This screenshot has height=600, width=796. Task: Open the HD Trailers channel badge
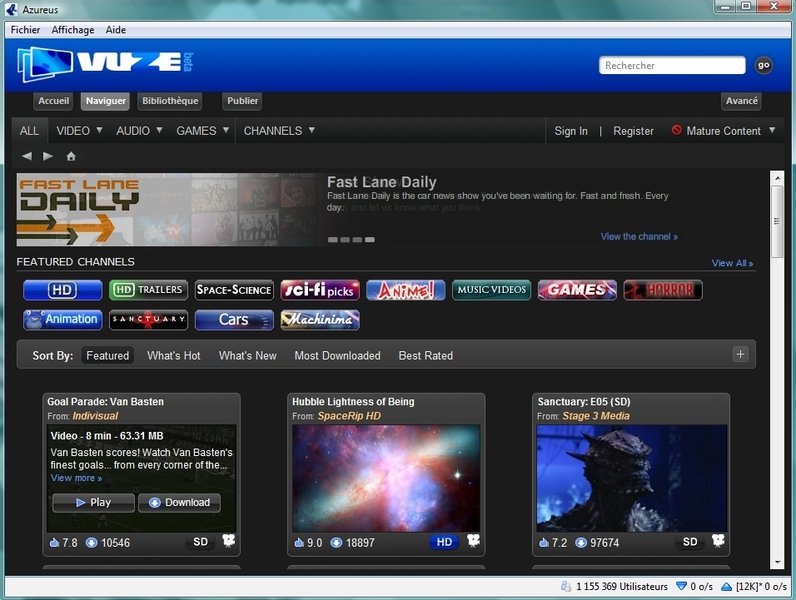click(x=148, y=290)
